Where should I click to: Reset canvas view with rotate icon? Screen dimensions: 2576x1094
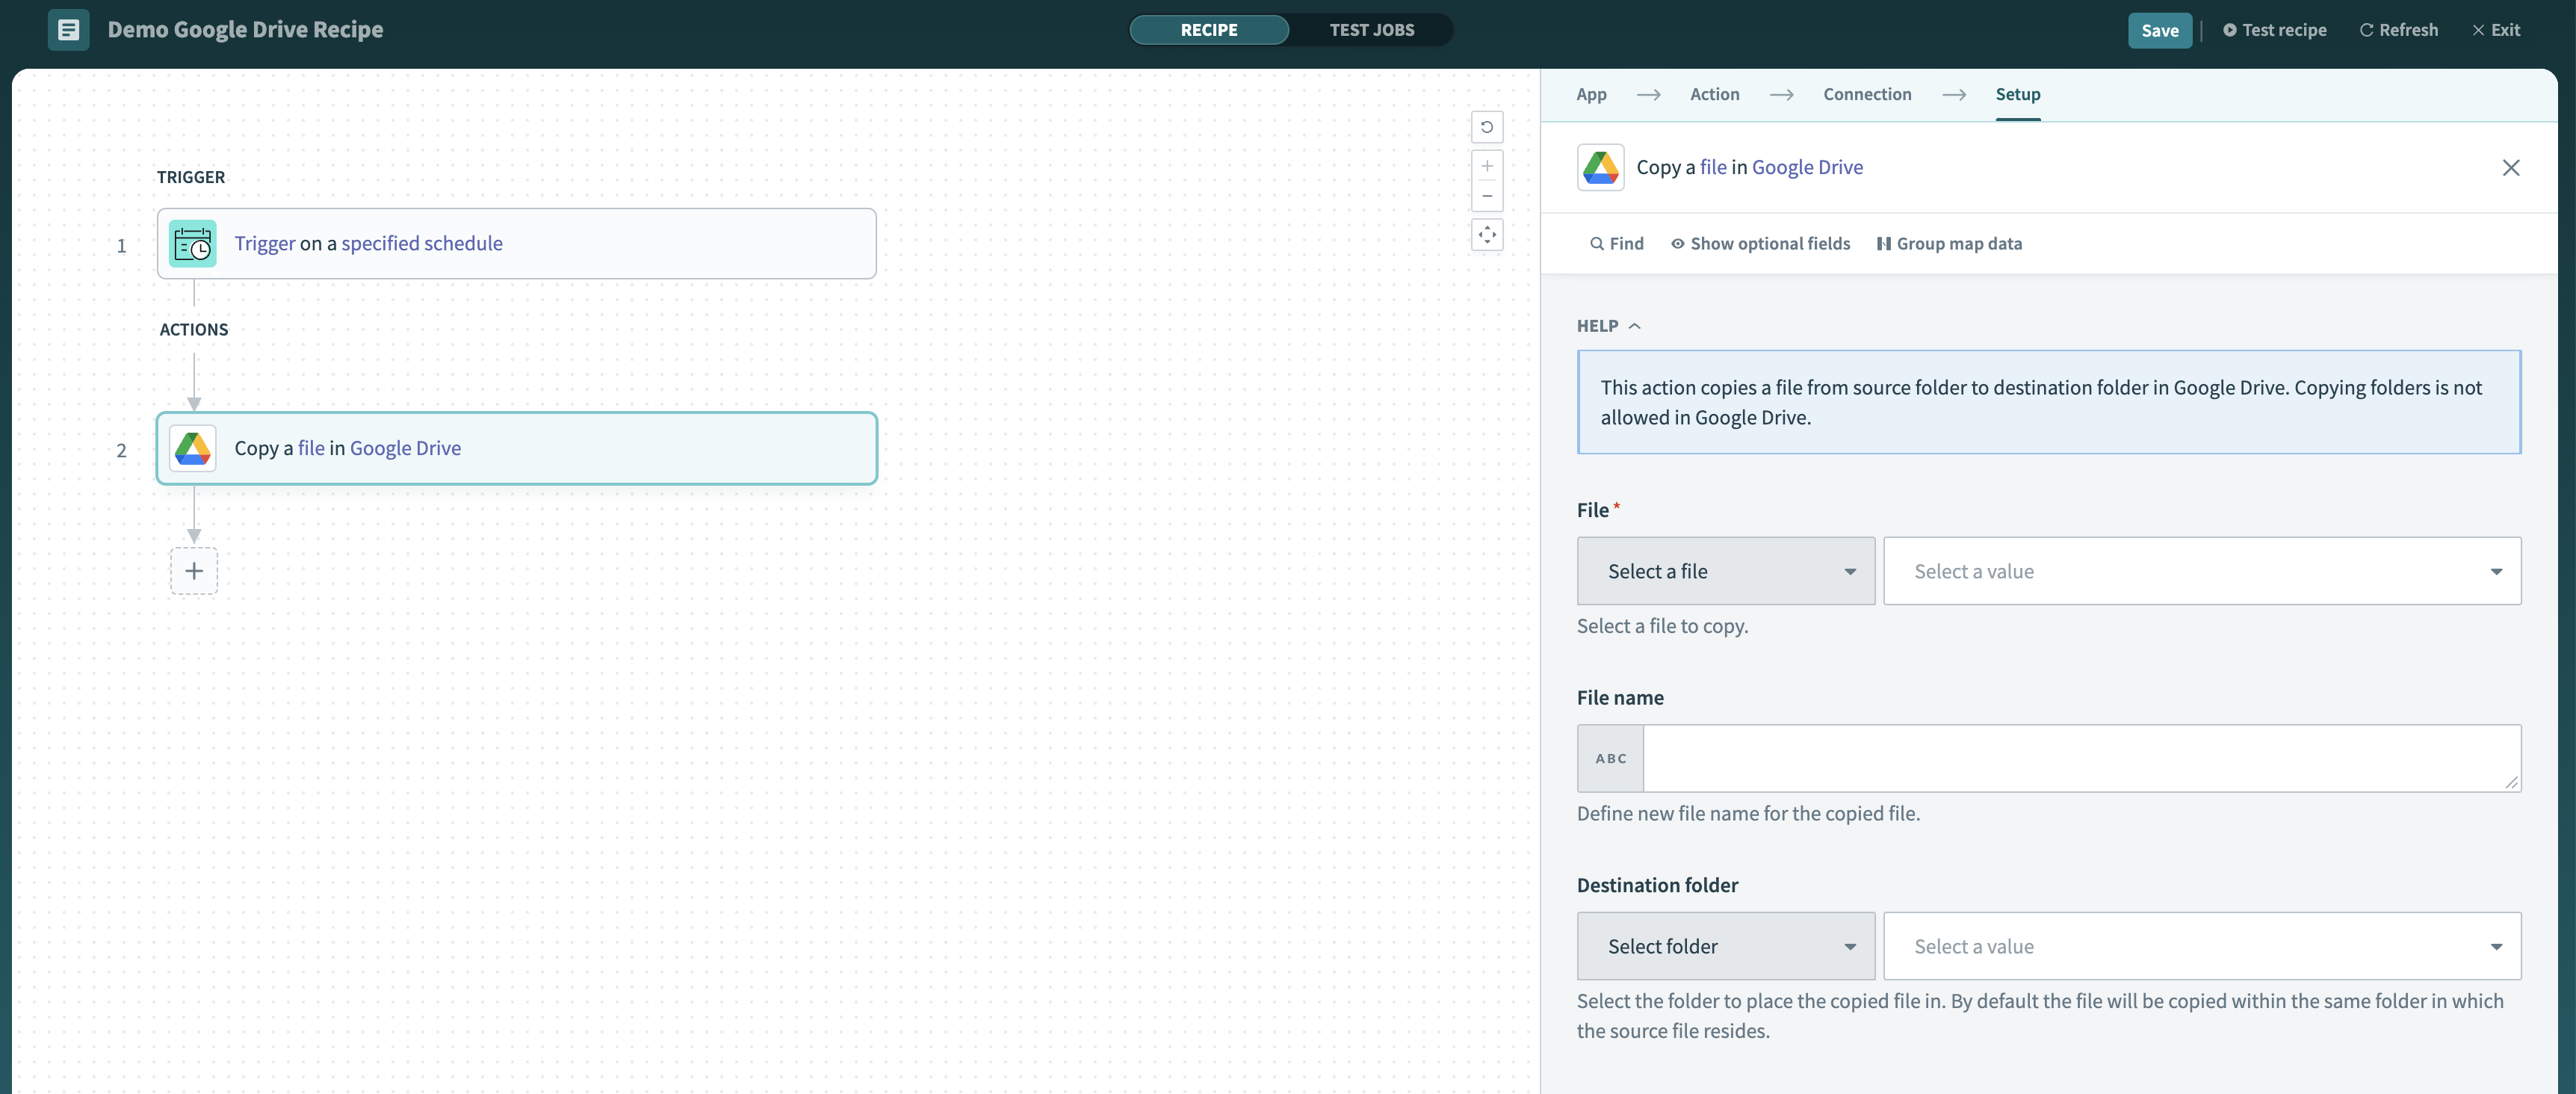tap(1487, 127)
